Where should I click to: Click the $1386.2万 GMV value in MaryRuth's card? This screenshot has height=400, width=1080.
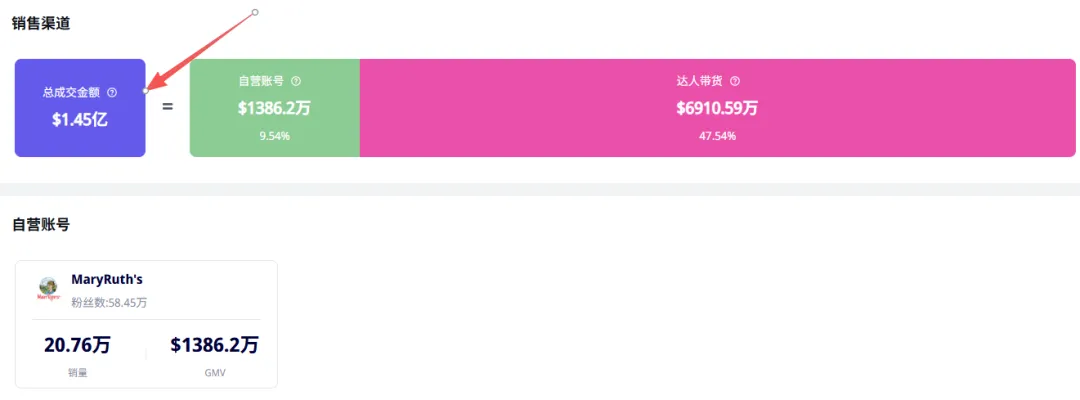coord(214,346)
